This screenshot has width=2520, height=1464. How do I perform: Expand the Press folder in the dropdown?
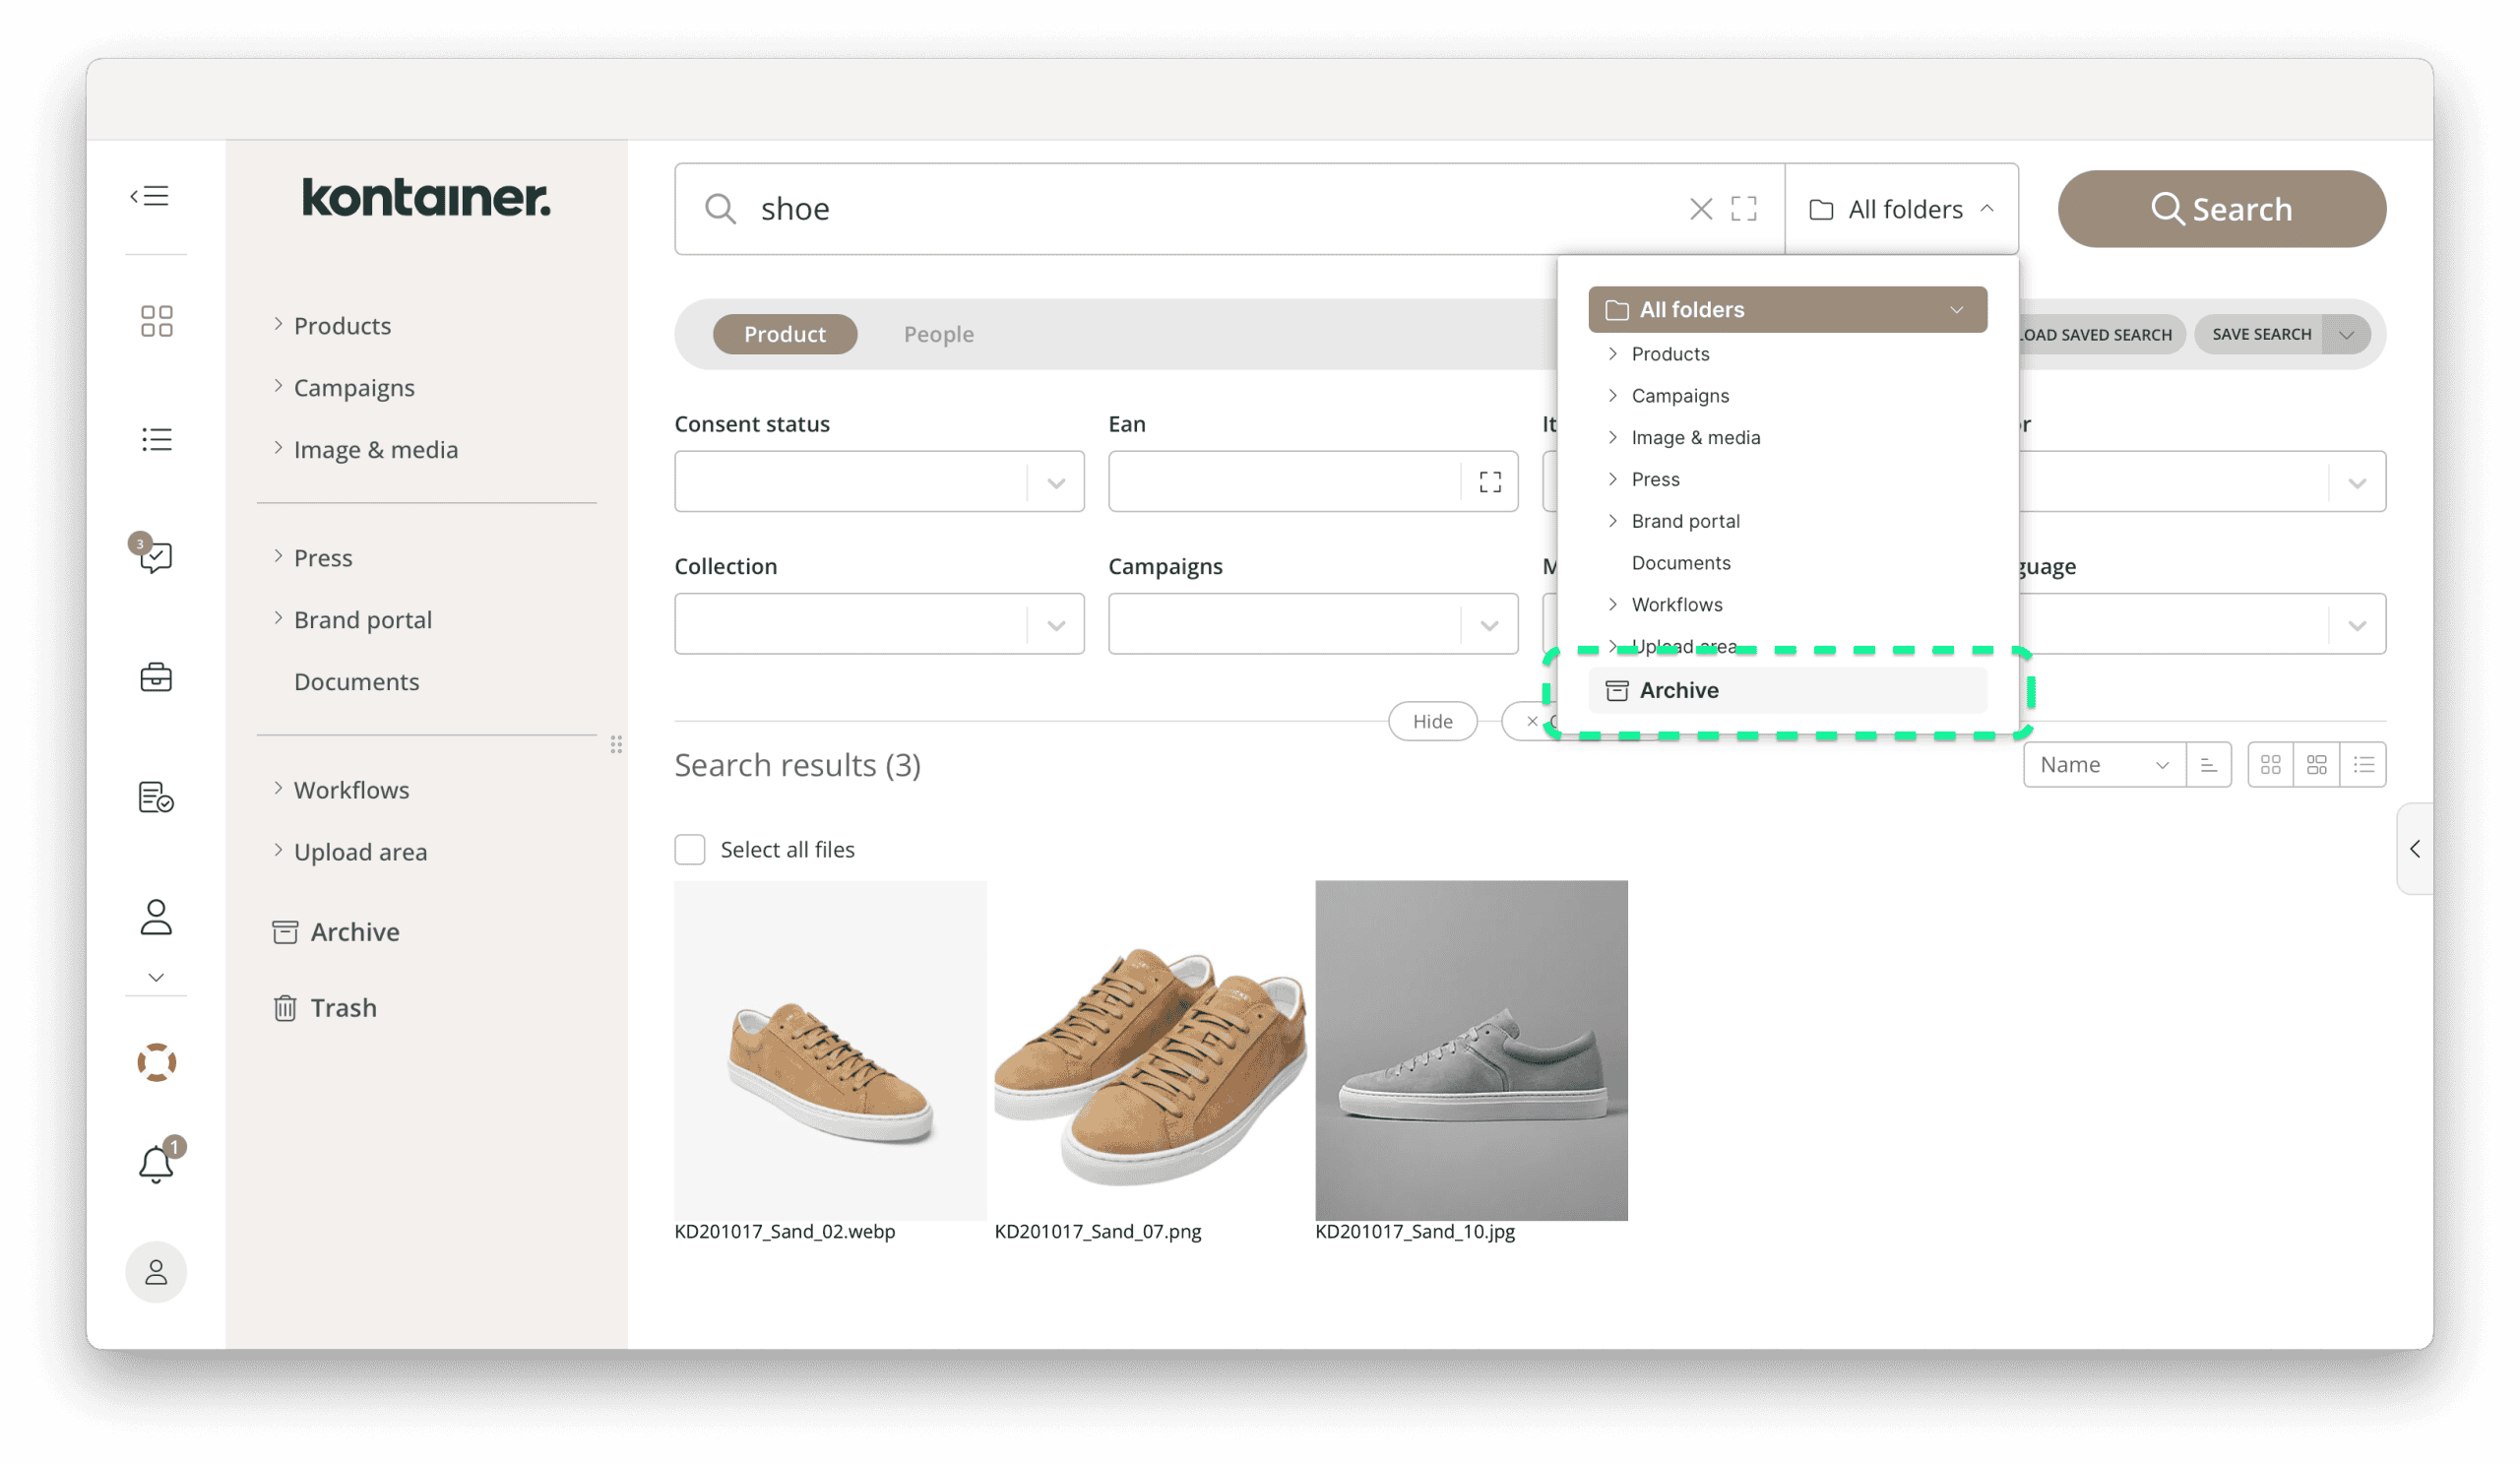click(x=1613, y=479)
